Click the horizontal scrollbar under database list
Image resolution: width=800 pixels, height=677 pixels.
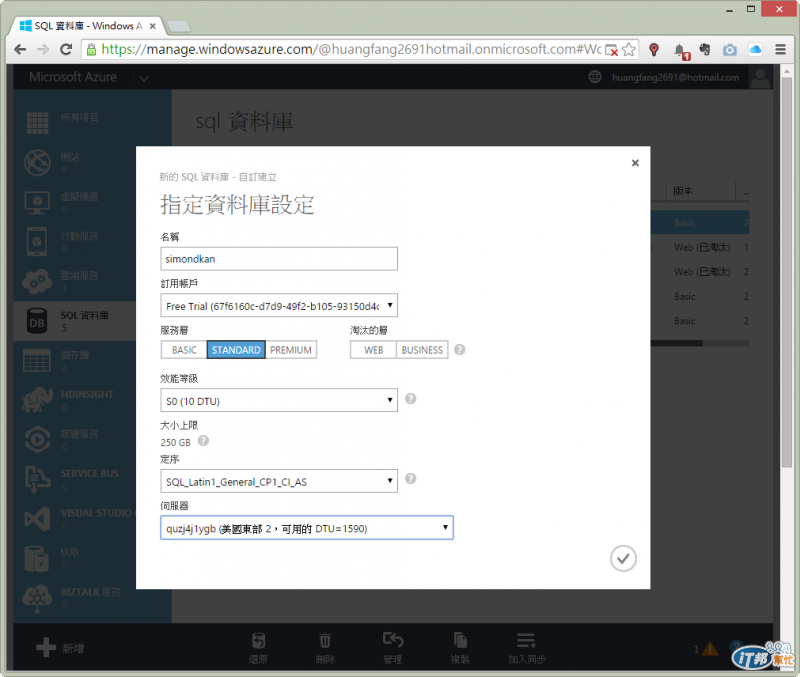[x=677, y=343]
